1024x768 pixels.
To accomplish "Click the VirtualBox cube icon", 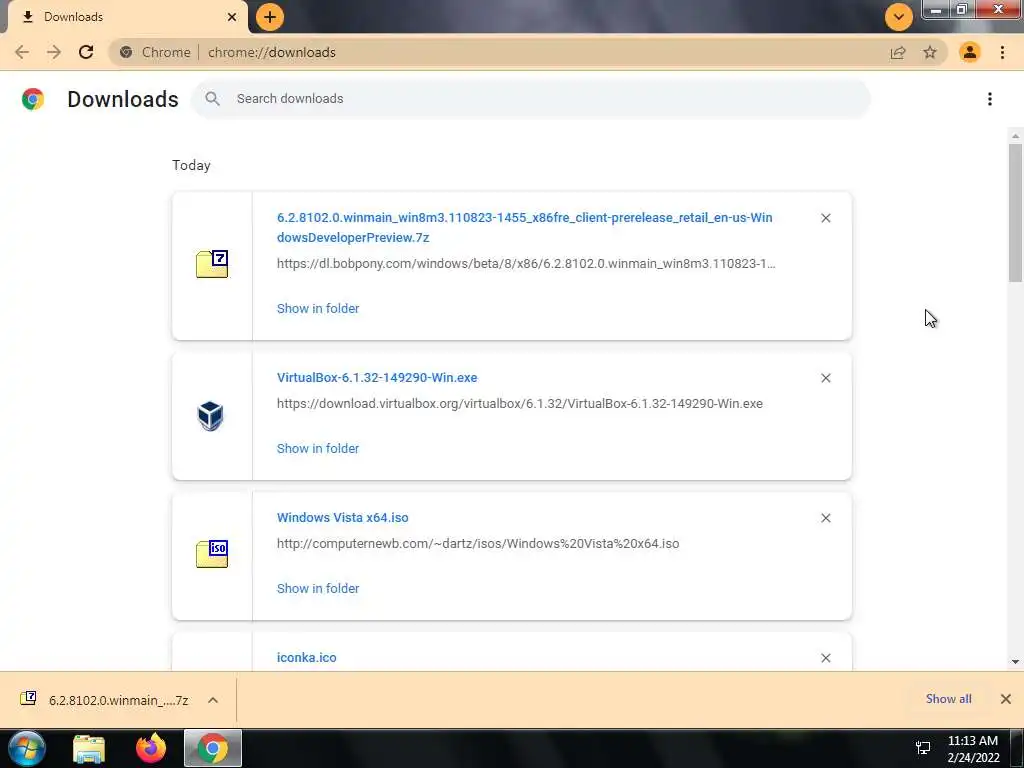I will point(210,416).
